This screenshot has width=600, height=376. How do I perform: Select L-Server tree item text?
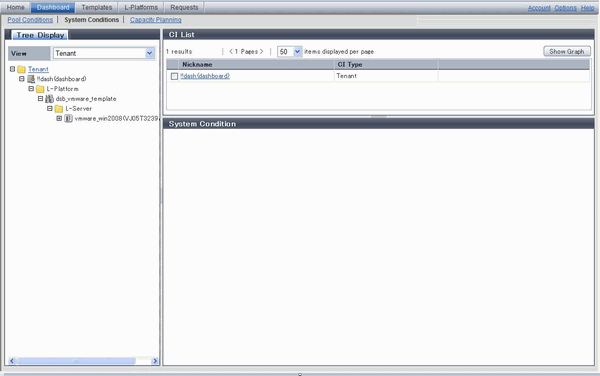(x=78, y=109)
